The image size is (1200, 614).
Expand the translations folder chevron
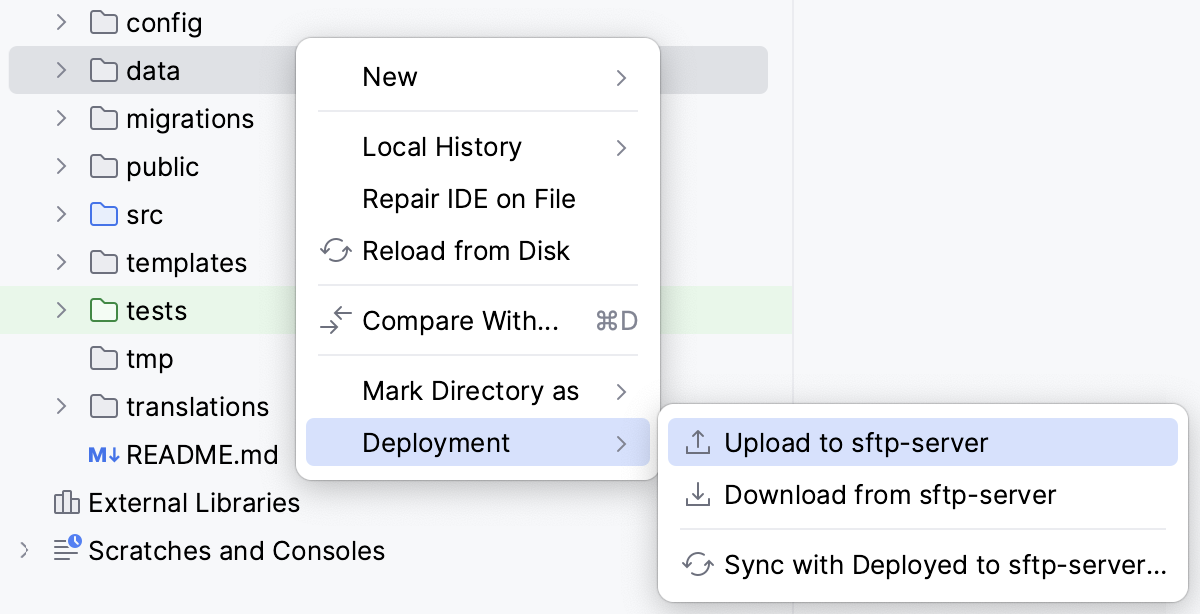[x=60, y=406]
